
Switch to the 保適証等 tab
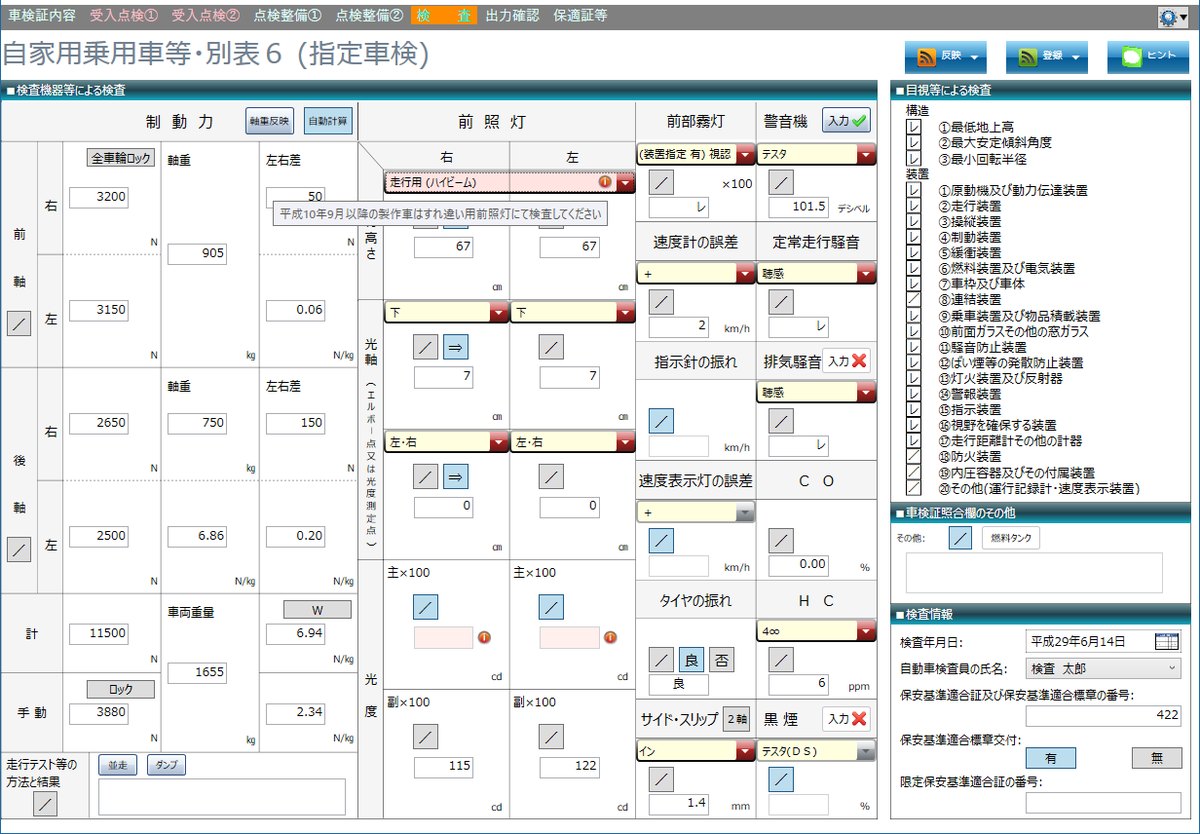[x=580, y=16]
